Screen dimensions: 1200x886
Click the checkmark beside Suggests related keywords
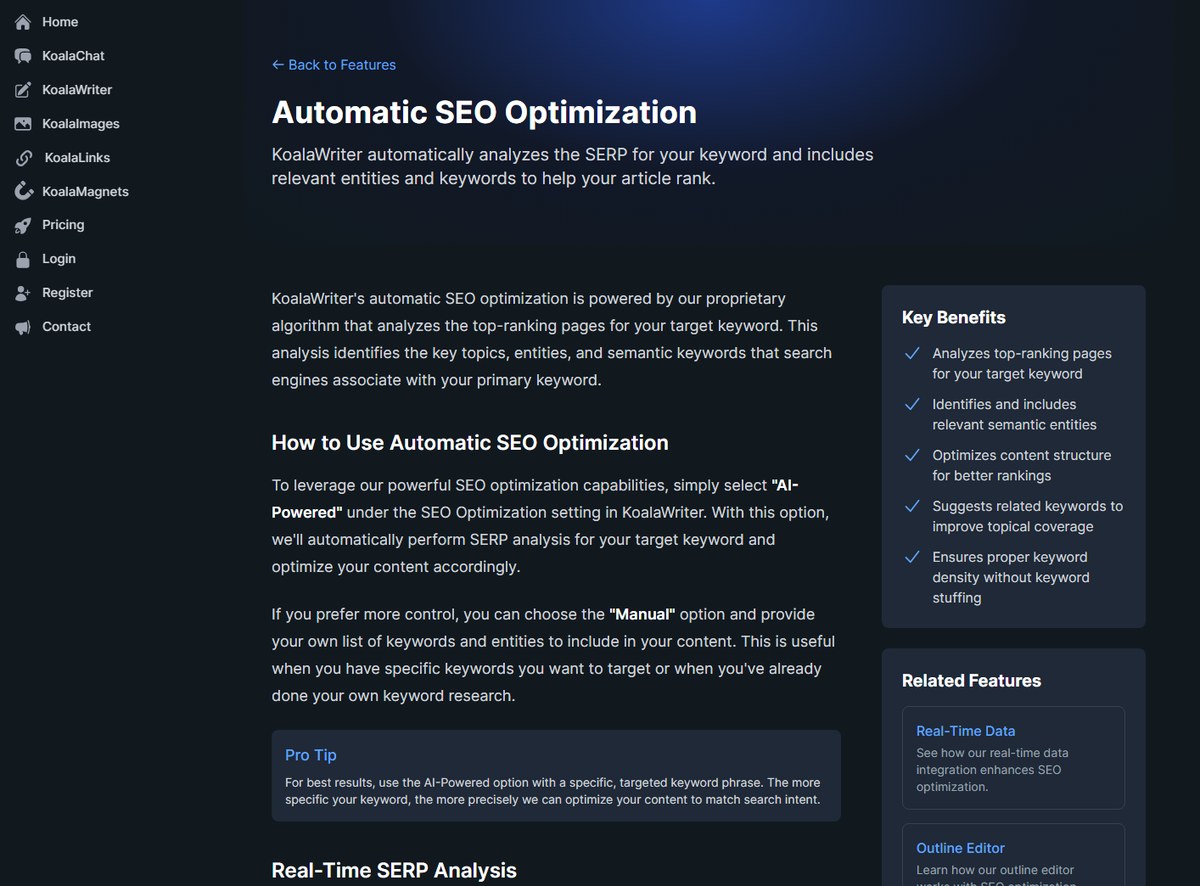[x=912, y=506]
